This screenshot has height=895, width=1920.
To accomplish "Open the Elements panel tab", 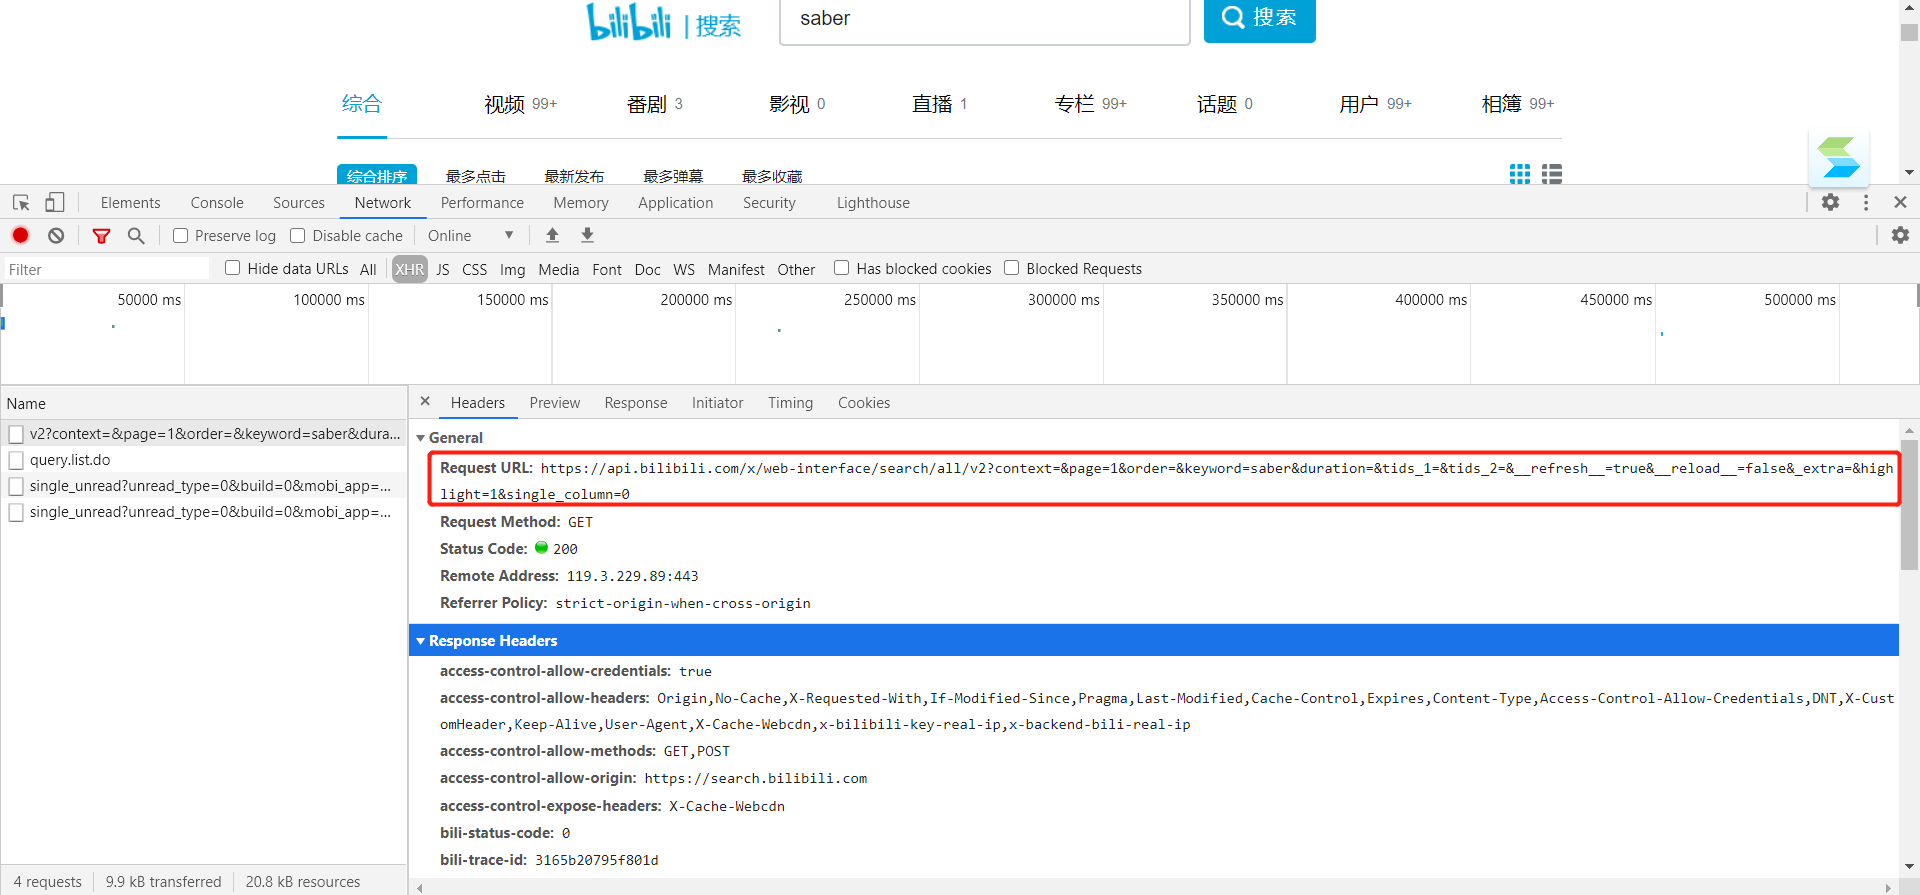I will click(x=130, y=203).
